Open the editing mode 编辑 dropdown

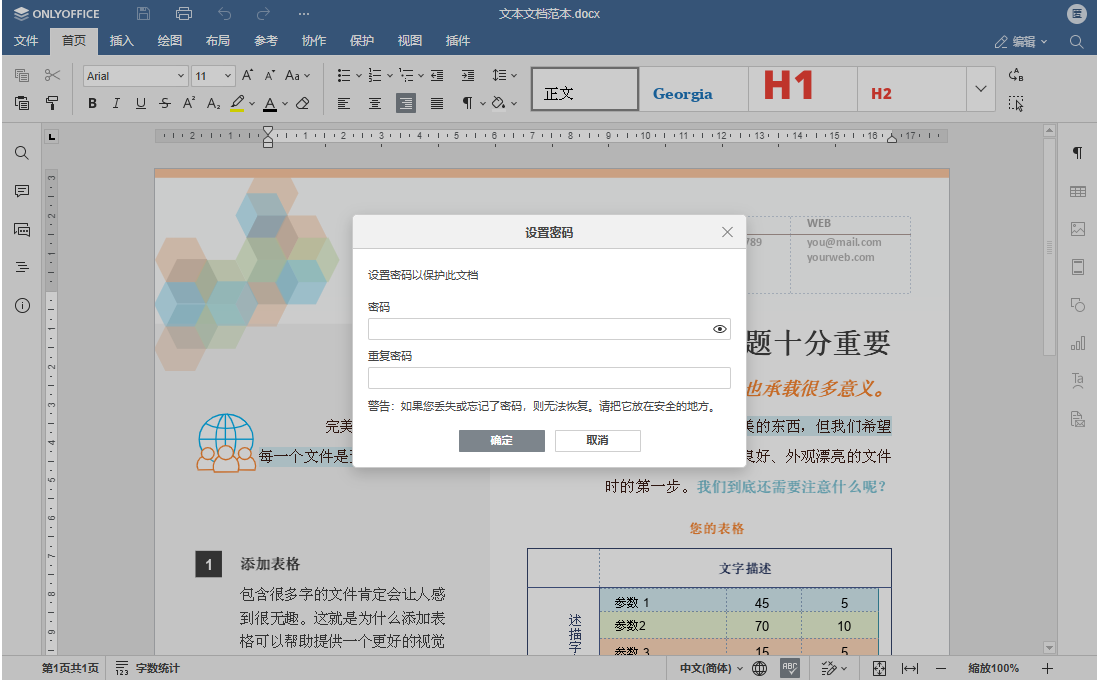[x=1021, y=41]
